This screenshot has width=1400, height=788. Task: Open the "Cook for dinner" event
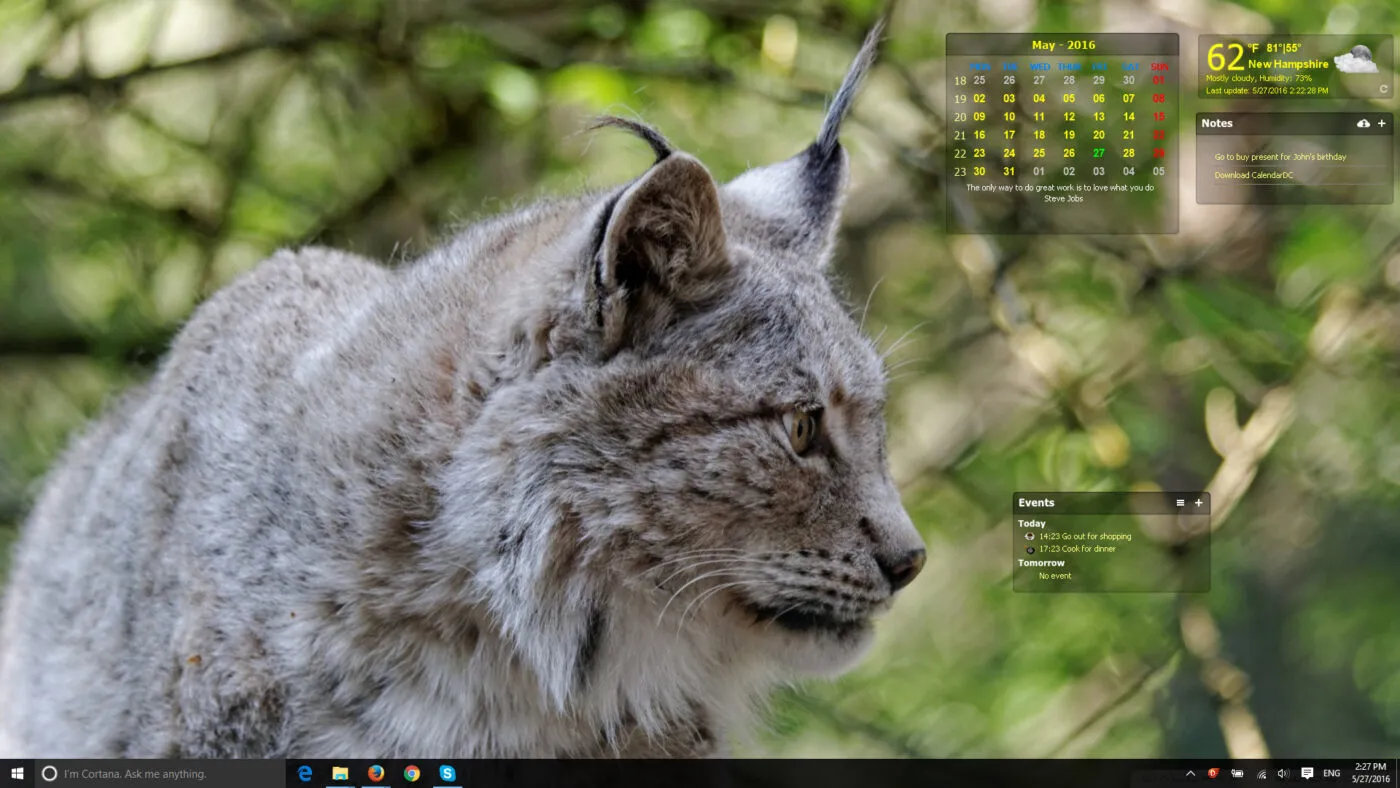1076,549
